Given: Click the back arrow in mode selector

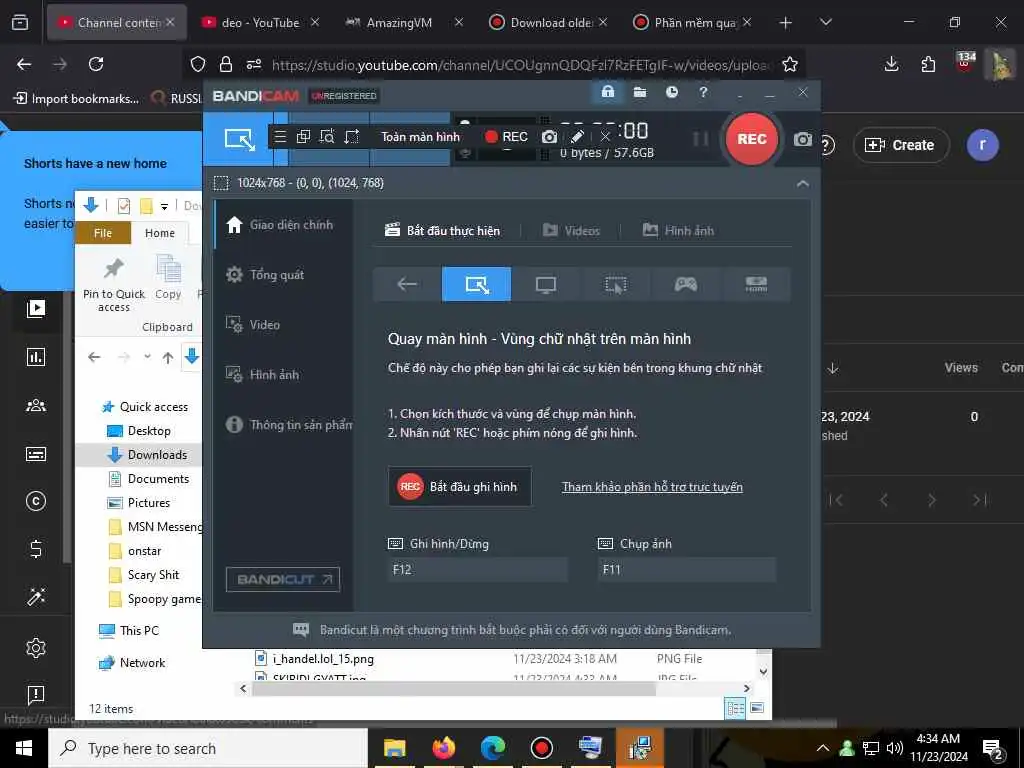Looking at the screenshot, I should (407, 284).
